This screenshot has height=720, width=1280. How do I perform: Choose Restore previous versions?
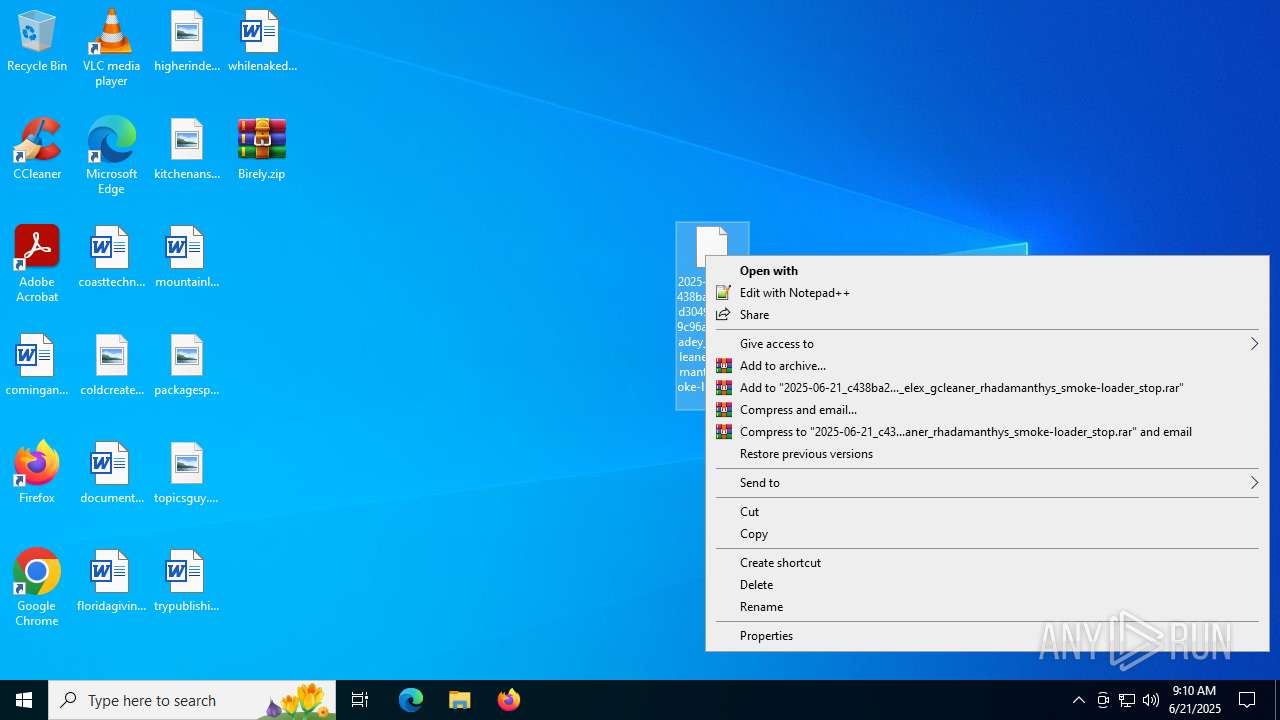click(x=987, y=453)
